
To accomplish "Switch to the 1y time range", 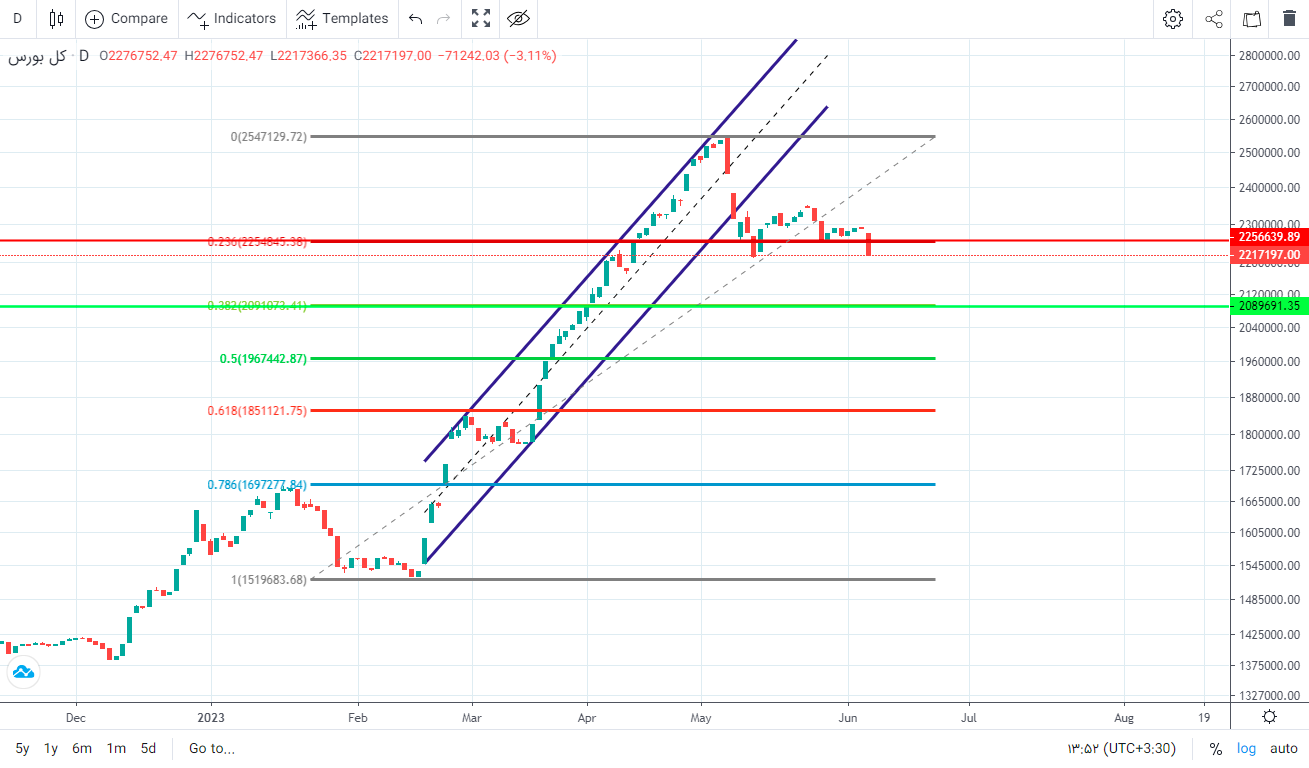I will [51, 748].
